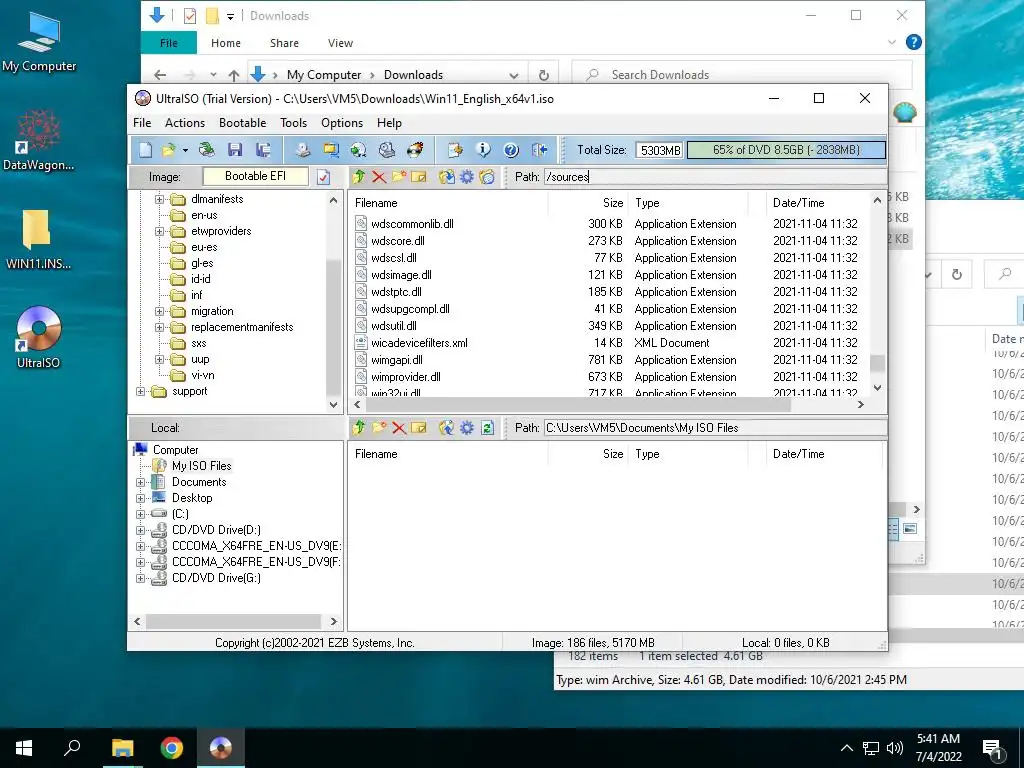Screen dimensions: 1024x768
Task: Click the Burn CD/DVD Image flame icon
Action: (415, 150)
